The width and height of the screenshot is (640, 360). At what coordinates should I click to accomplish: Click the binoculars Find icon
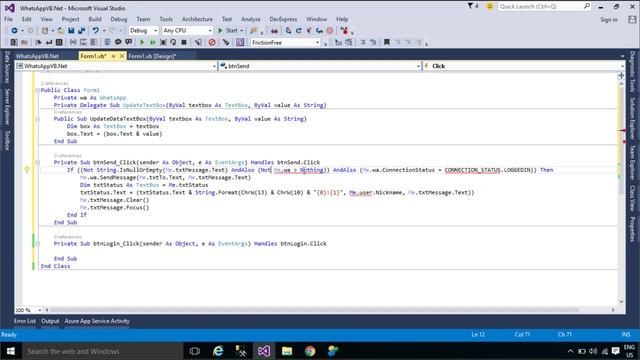(274, 31)
